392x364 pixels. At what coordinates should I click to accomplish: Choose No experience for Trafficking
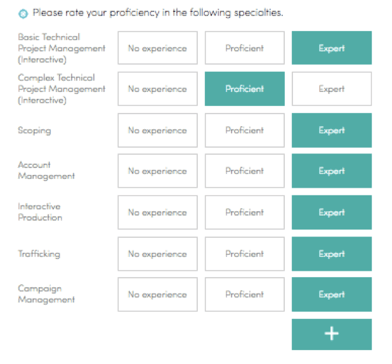click(158, 254)
